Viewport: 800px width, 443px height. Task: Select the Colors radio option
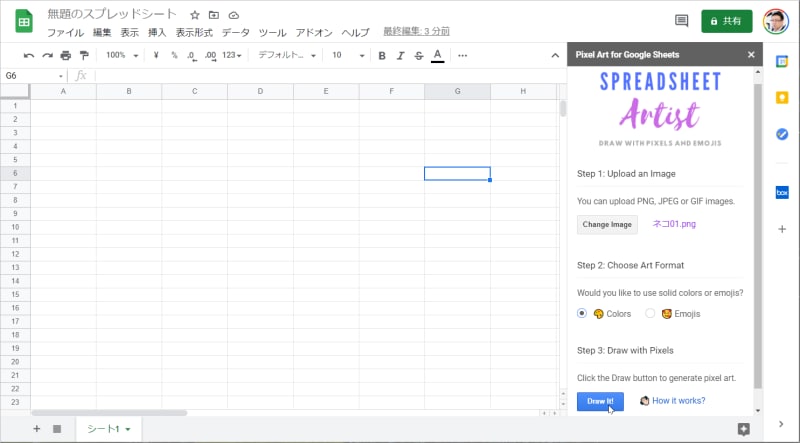coord(582,313)
